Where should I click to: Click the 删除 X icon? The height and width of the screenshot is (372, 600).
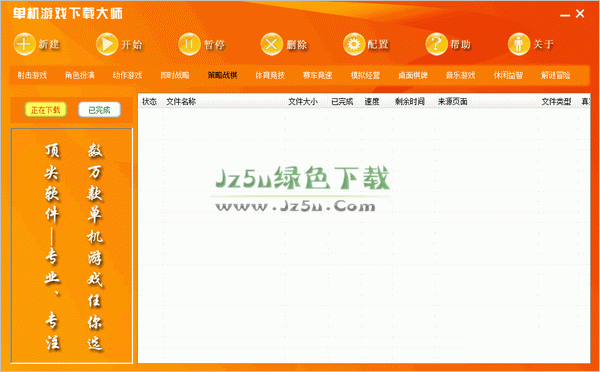click(271, 44)
